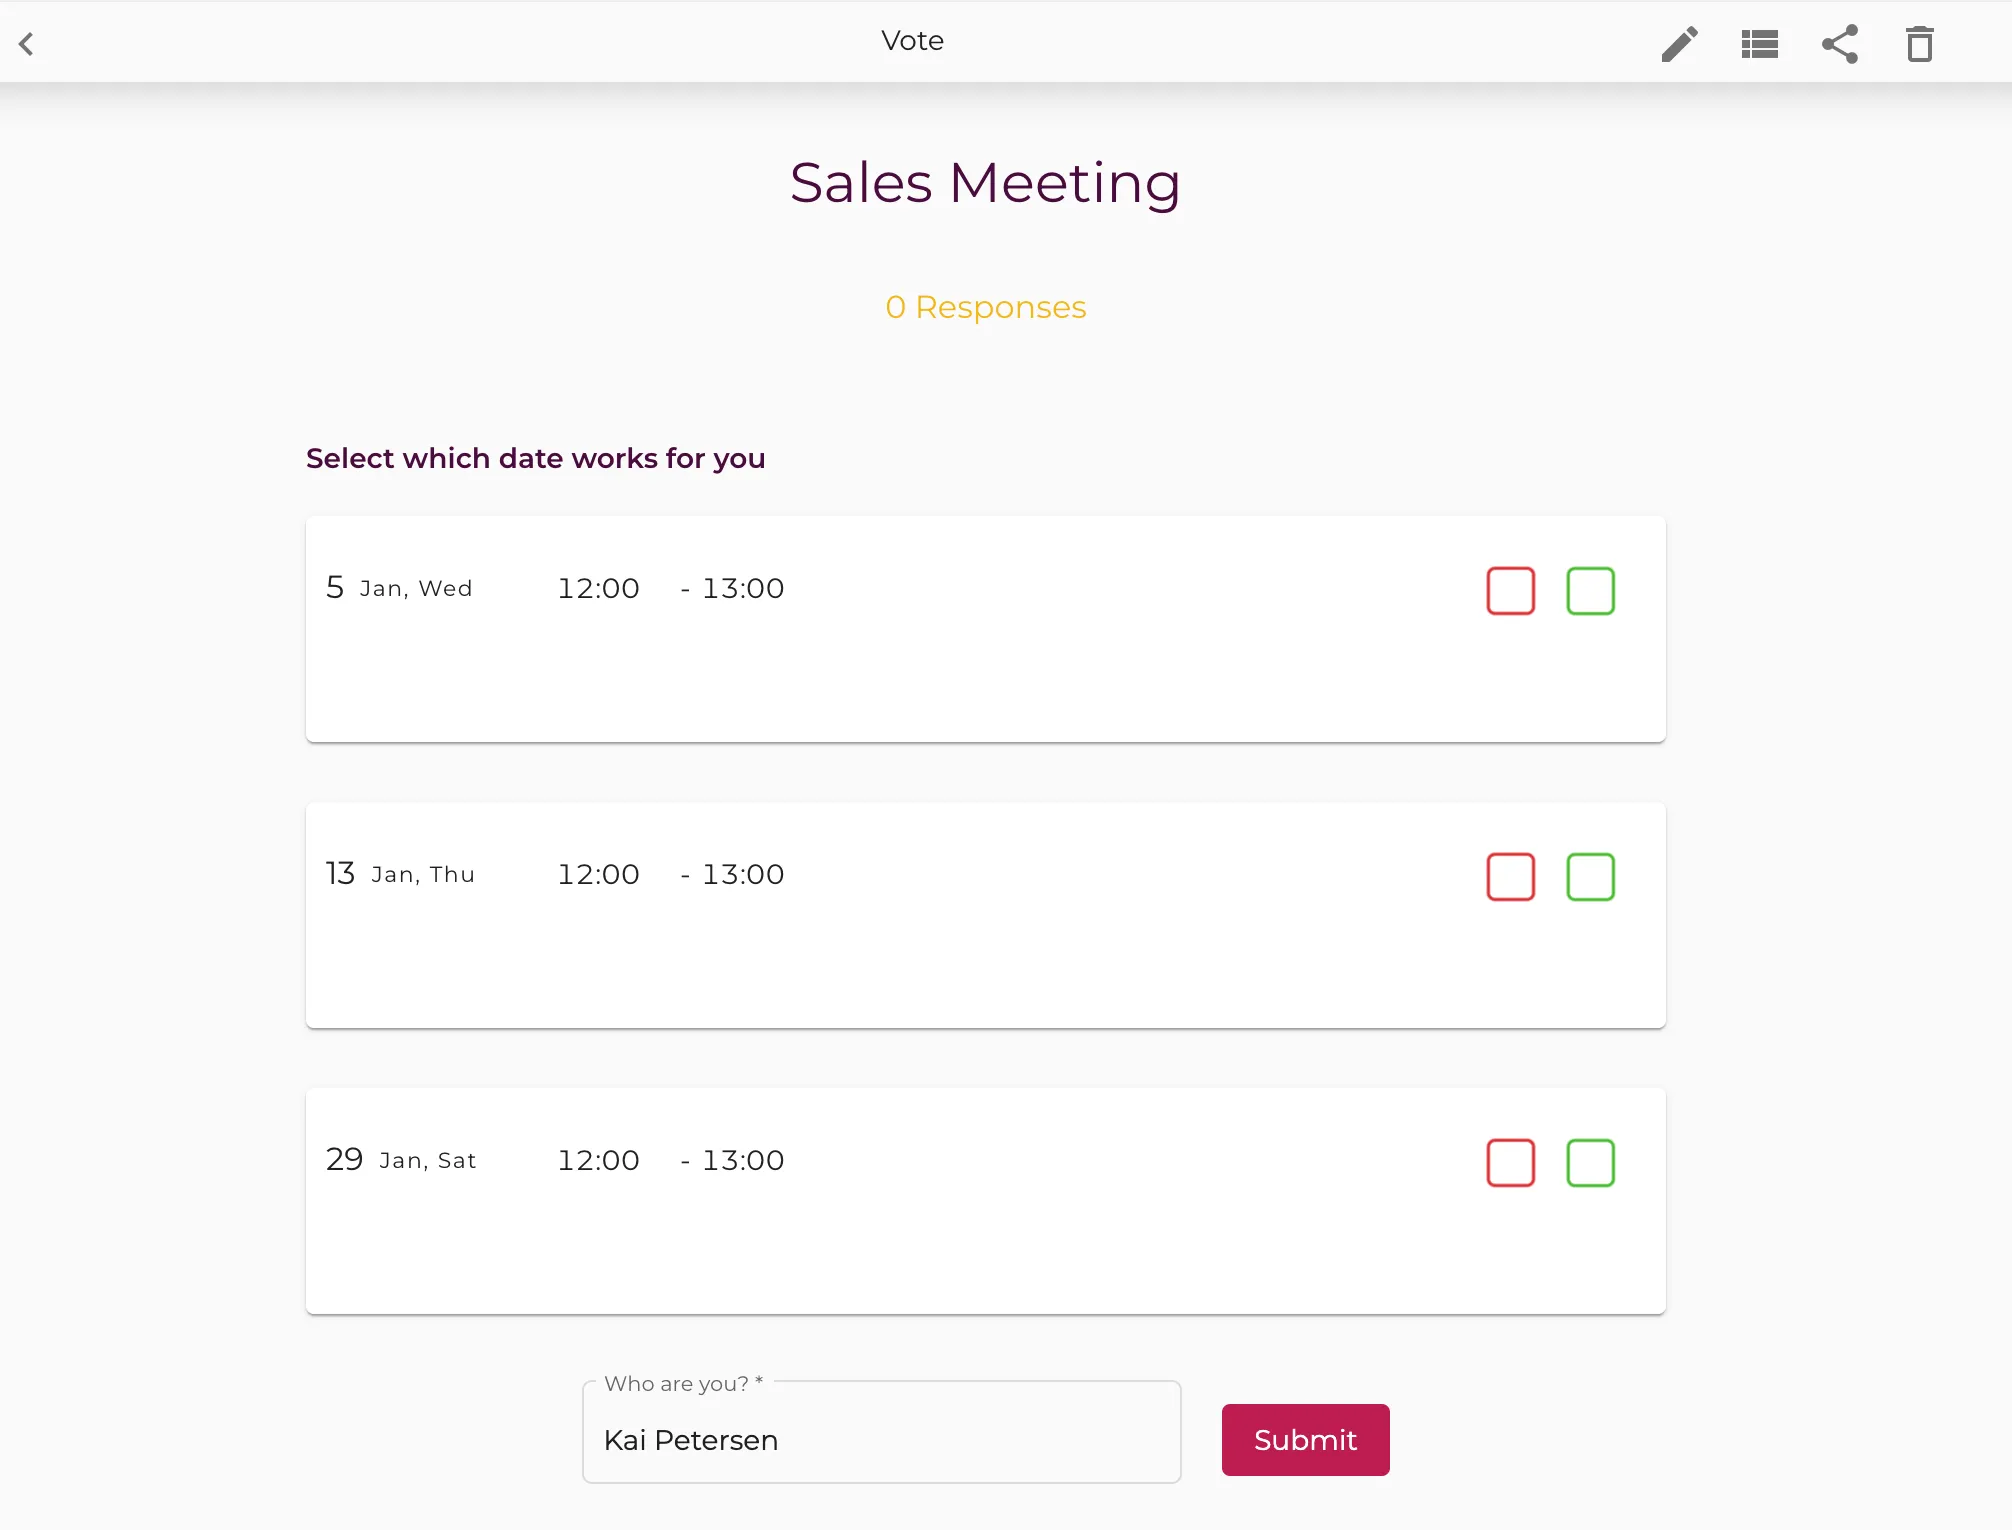Open the responses list view icon
The width and height of the screenshot is (2012, 1530).
(1759, 44)
